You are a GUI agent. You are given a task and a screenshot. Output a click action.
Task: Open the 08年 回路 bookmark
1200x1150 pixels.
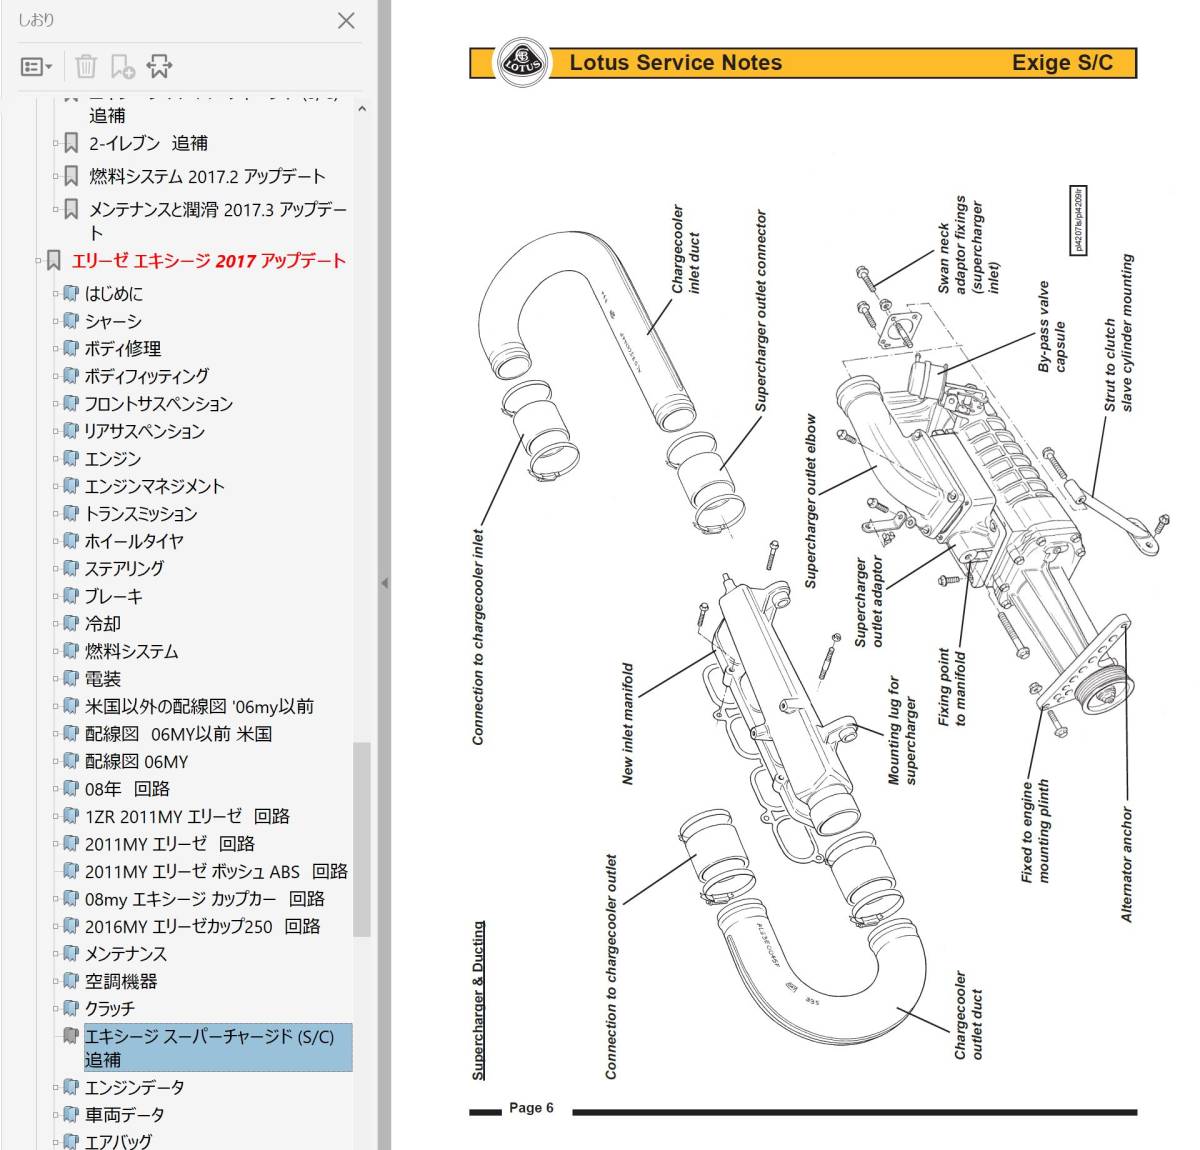coord(127,789)
